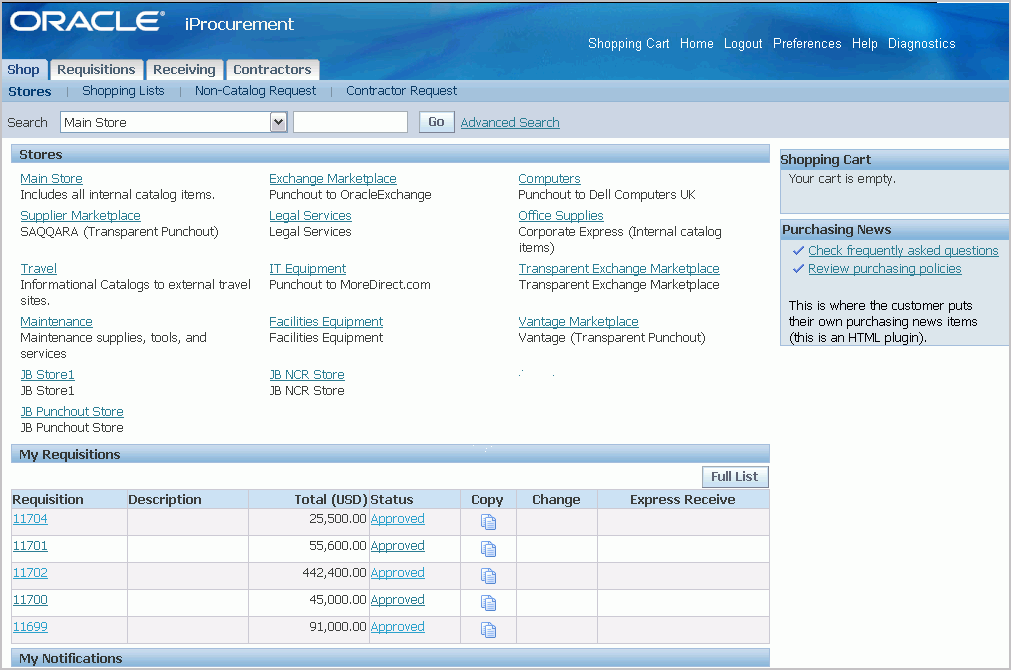Switch to the Shop tab
Screen dimensions: 1011x670
(23, 70)
